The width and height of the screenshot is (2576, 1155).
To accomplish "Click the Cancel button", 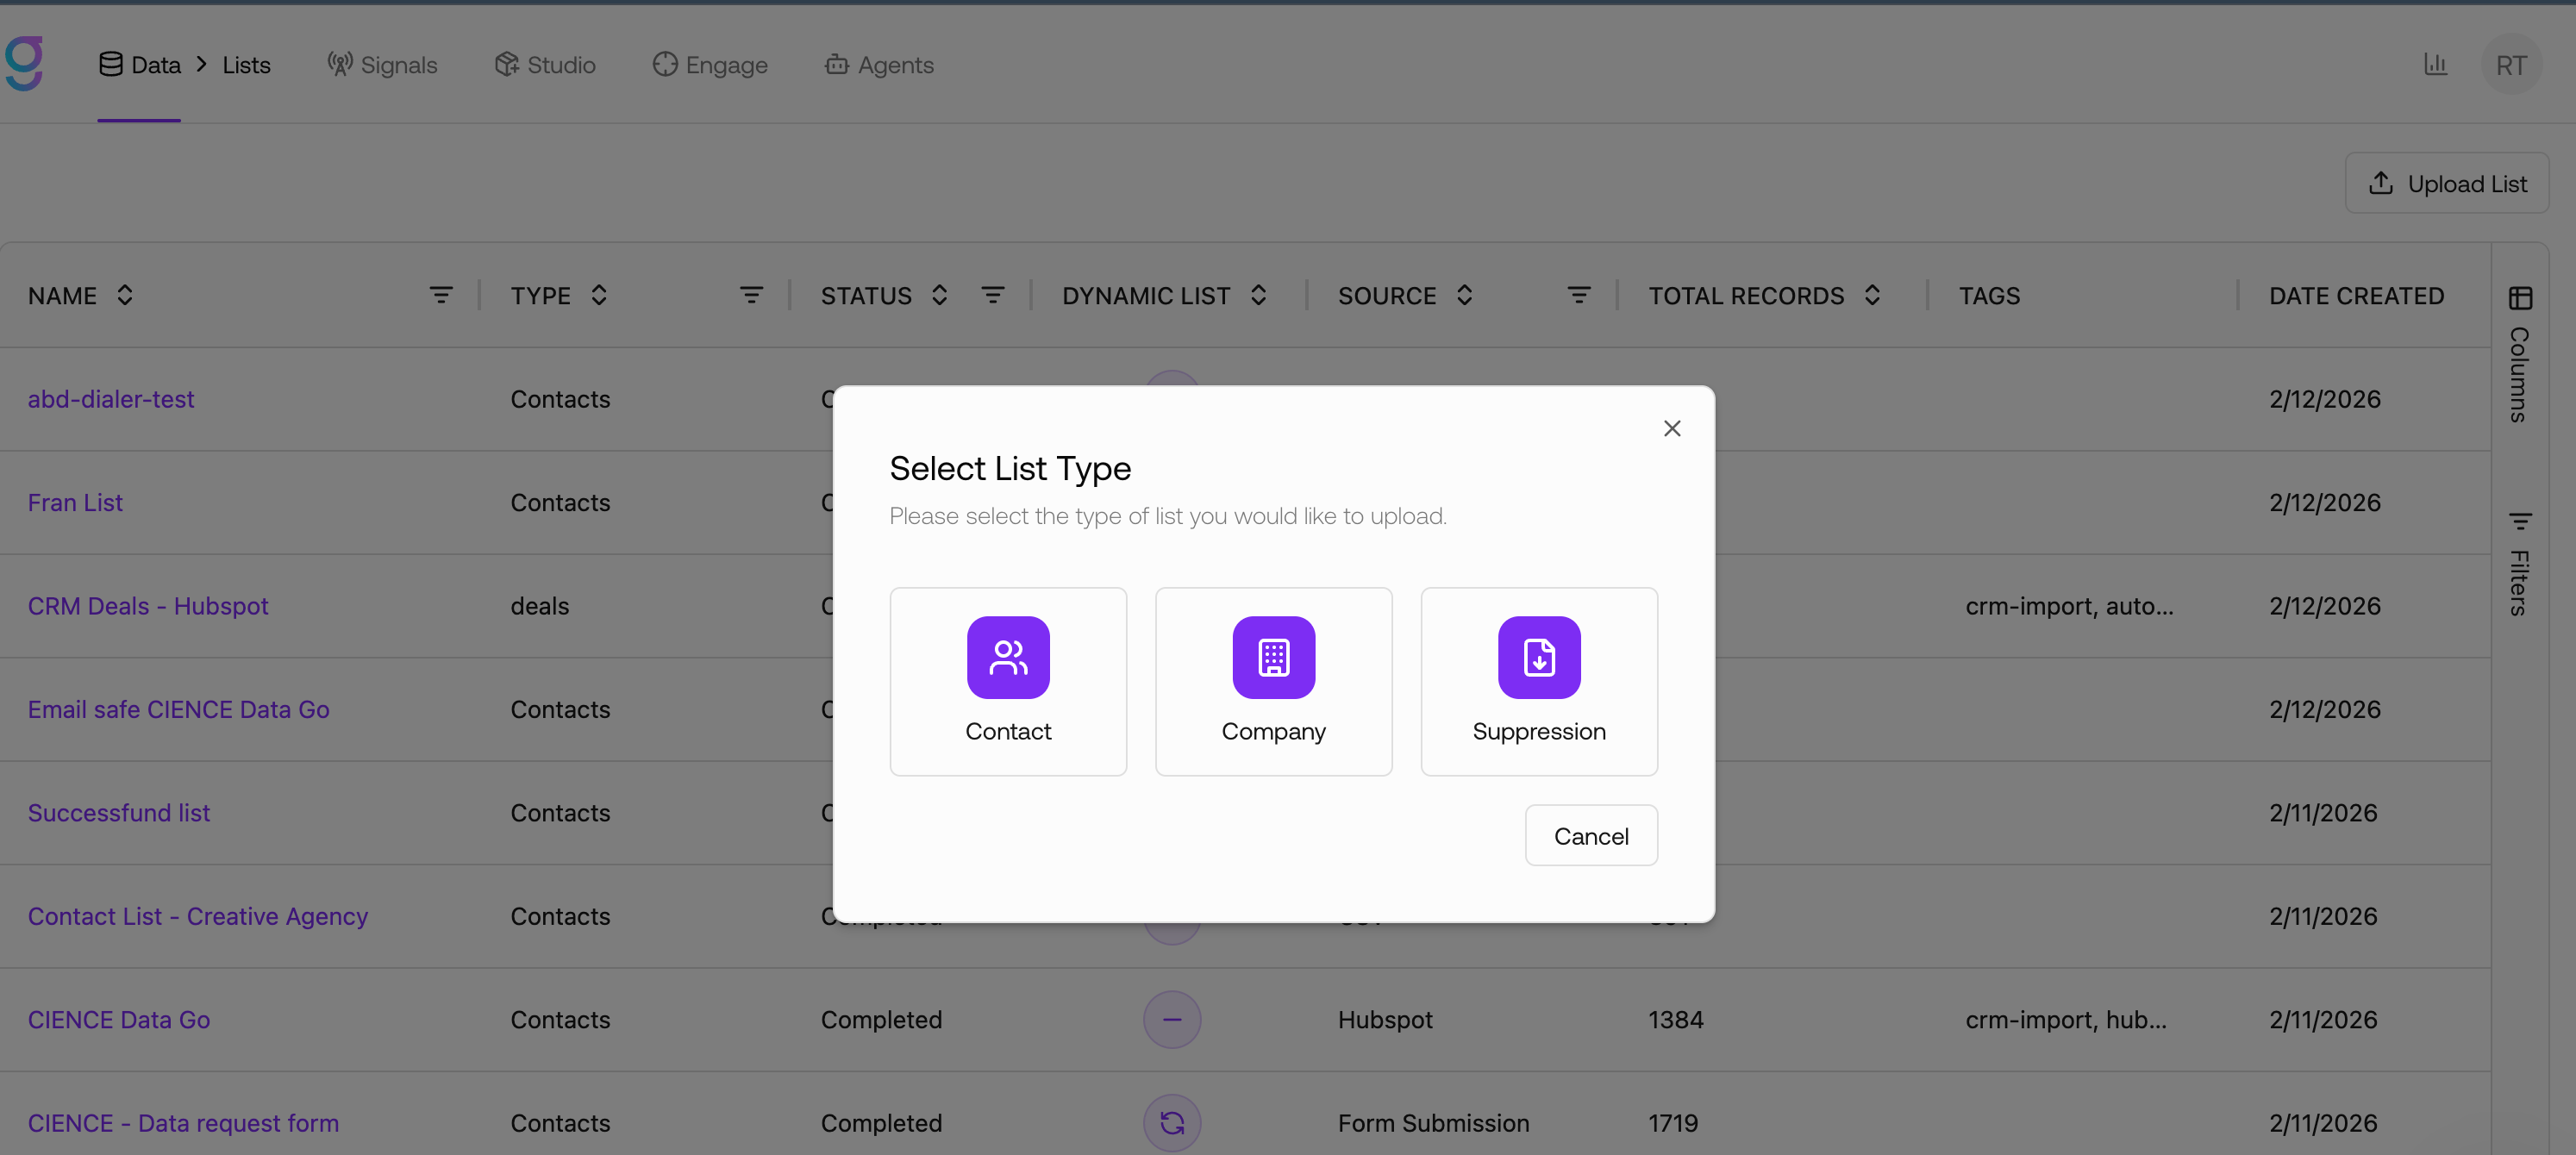I will click(1591, 835).
